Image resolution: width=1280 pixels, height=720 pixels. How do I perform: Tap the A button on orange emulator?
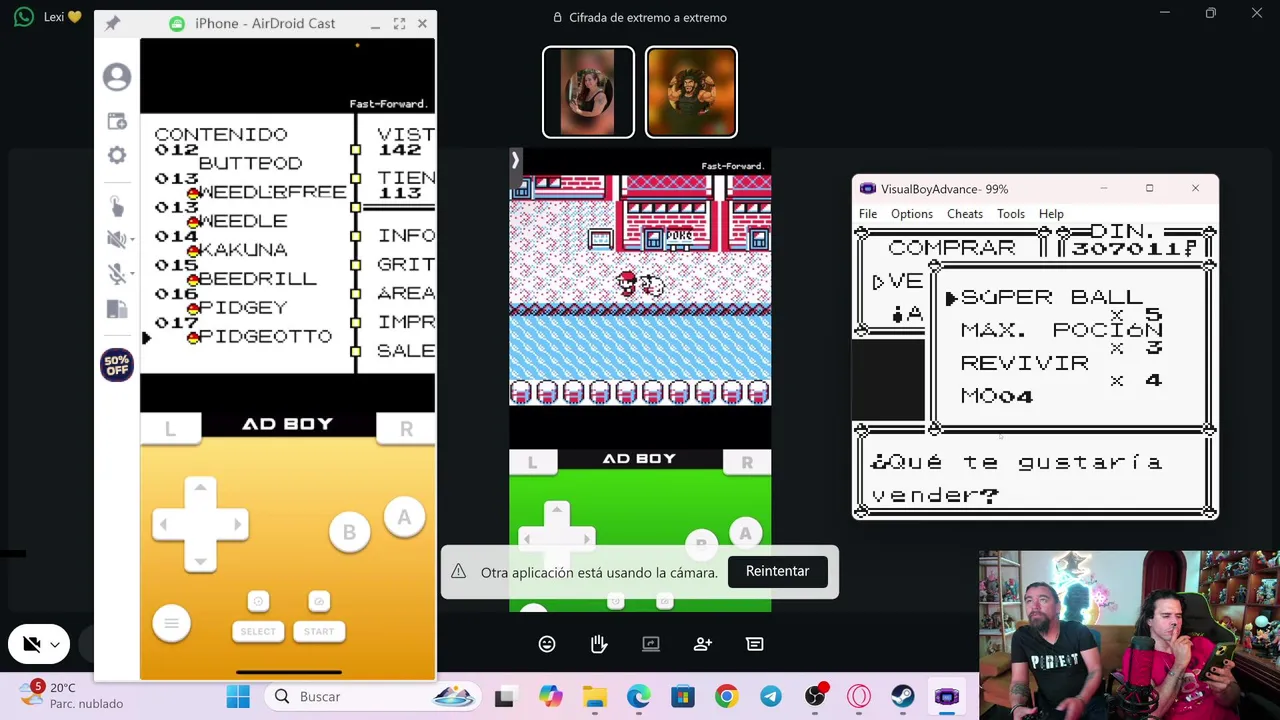coord(404,518)
